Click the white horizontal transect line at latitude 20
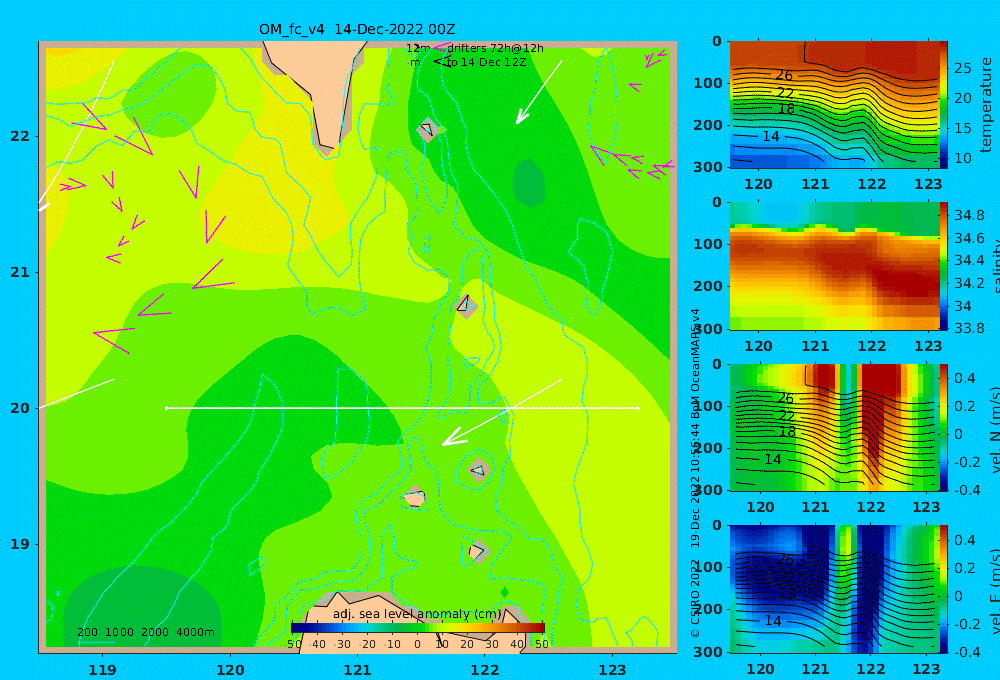The height and width of the screenshot is (680, 1000). tap(402, 408)
